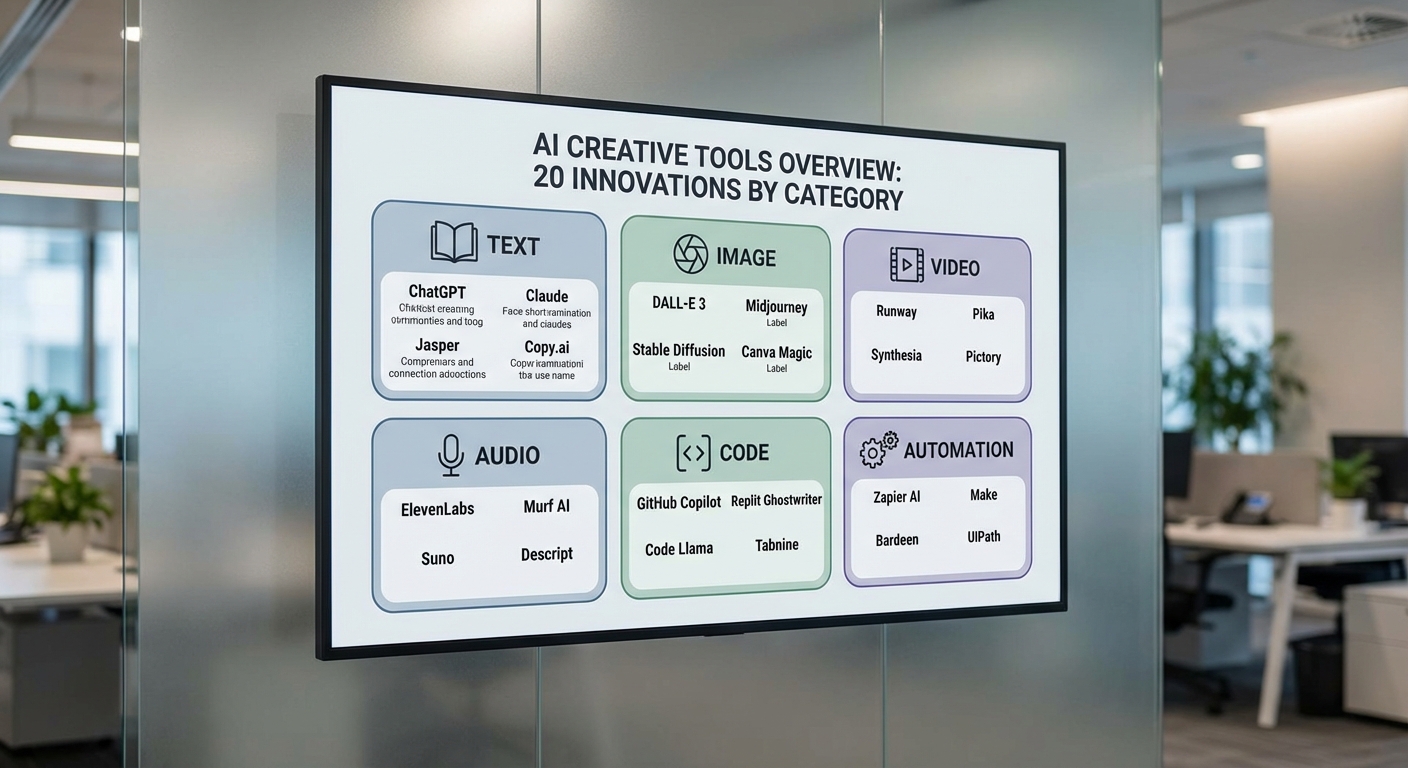Select the ChatGPT entry in Text

437,292
